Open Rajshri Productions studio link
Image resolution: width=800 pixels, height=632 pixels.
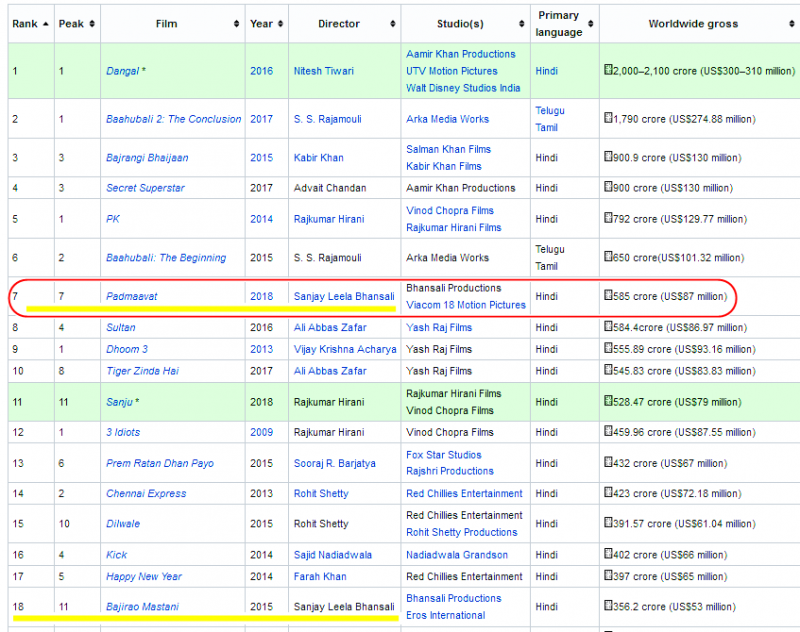coord(450,471)
